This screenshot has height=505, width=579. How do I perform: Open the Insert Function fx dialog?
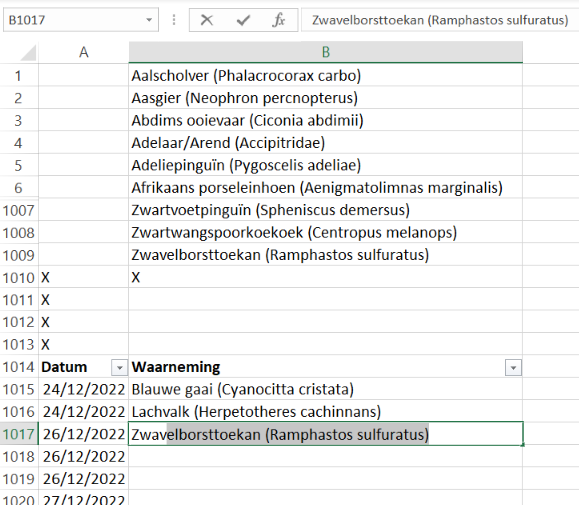(x=279, y=20)
